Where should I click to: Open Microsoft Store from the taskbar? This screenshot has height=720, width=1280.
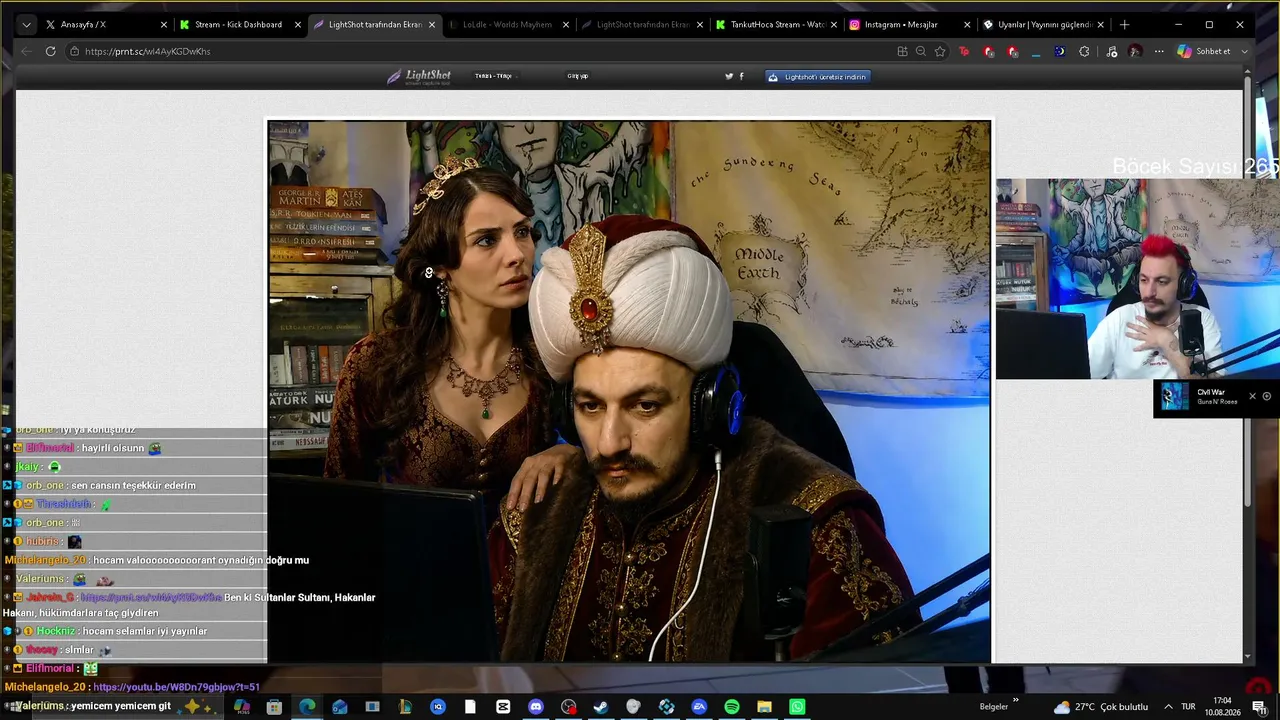click(x=274, y=707)
